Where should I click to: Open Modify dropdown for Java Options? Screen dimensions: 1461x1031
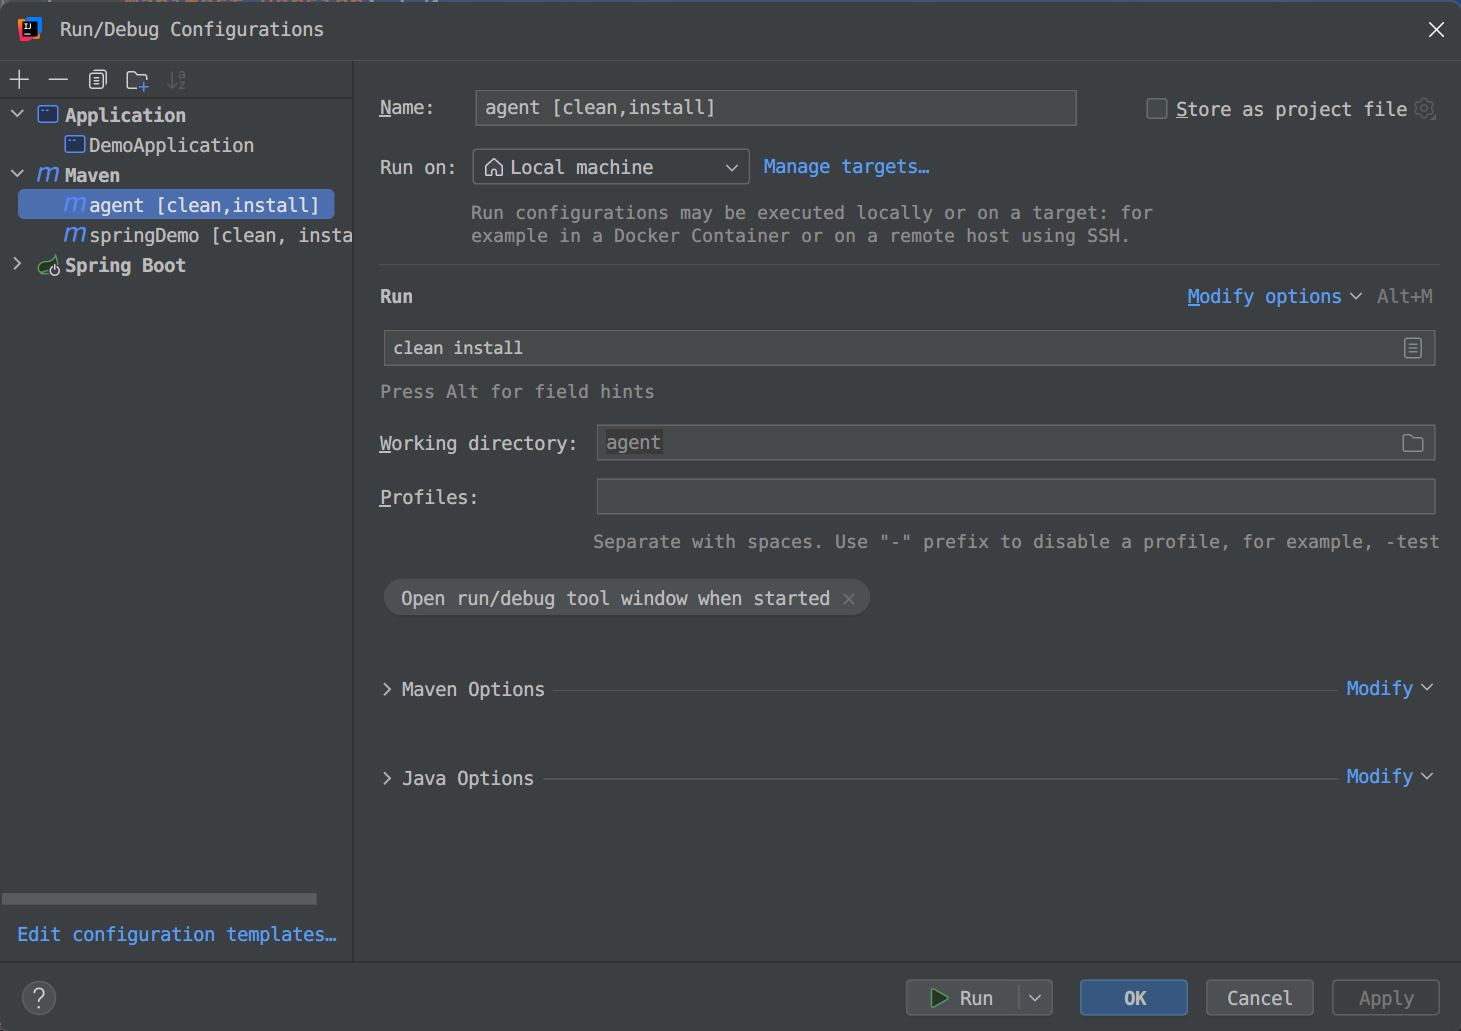click(1389, 776)
